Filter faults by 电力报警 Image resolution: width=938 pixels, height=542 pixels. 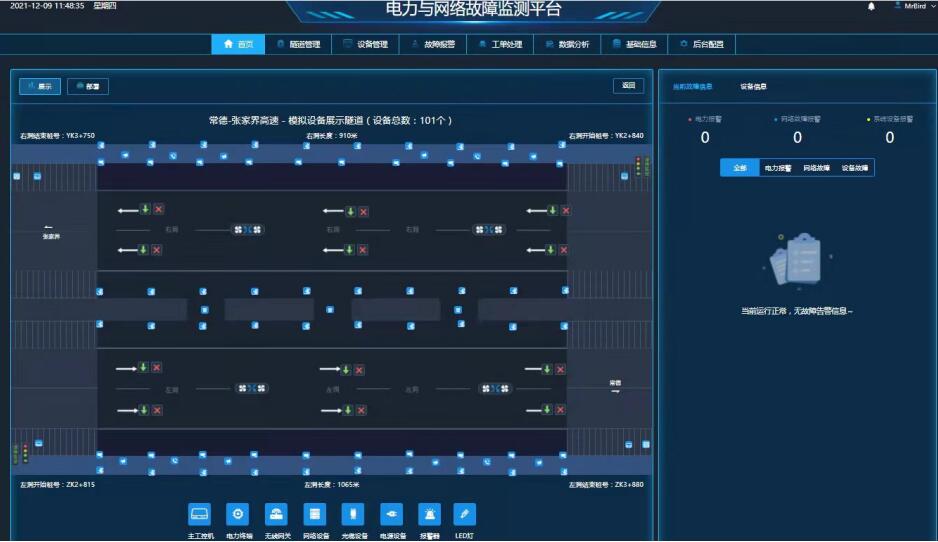click(777, 168)
